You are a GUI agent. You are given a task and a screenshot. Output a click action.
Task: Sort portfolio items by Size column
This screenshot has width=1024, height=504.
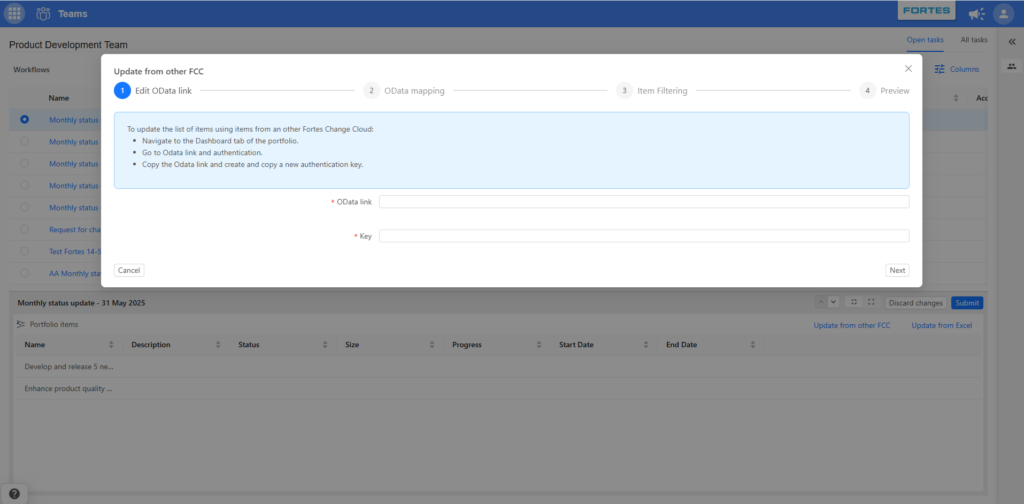432,345
